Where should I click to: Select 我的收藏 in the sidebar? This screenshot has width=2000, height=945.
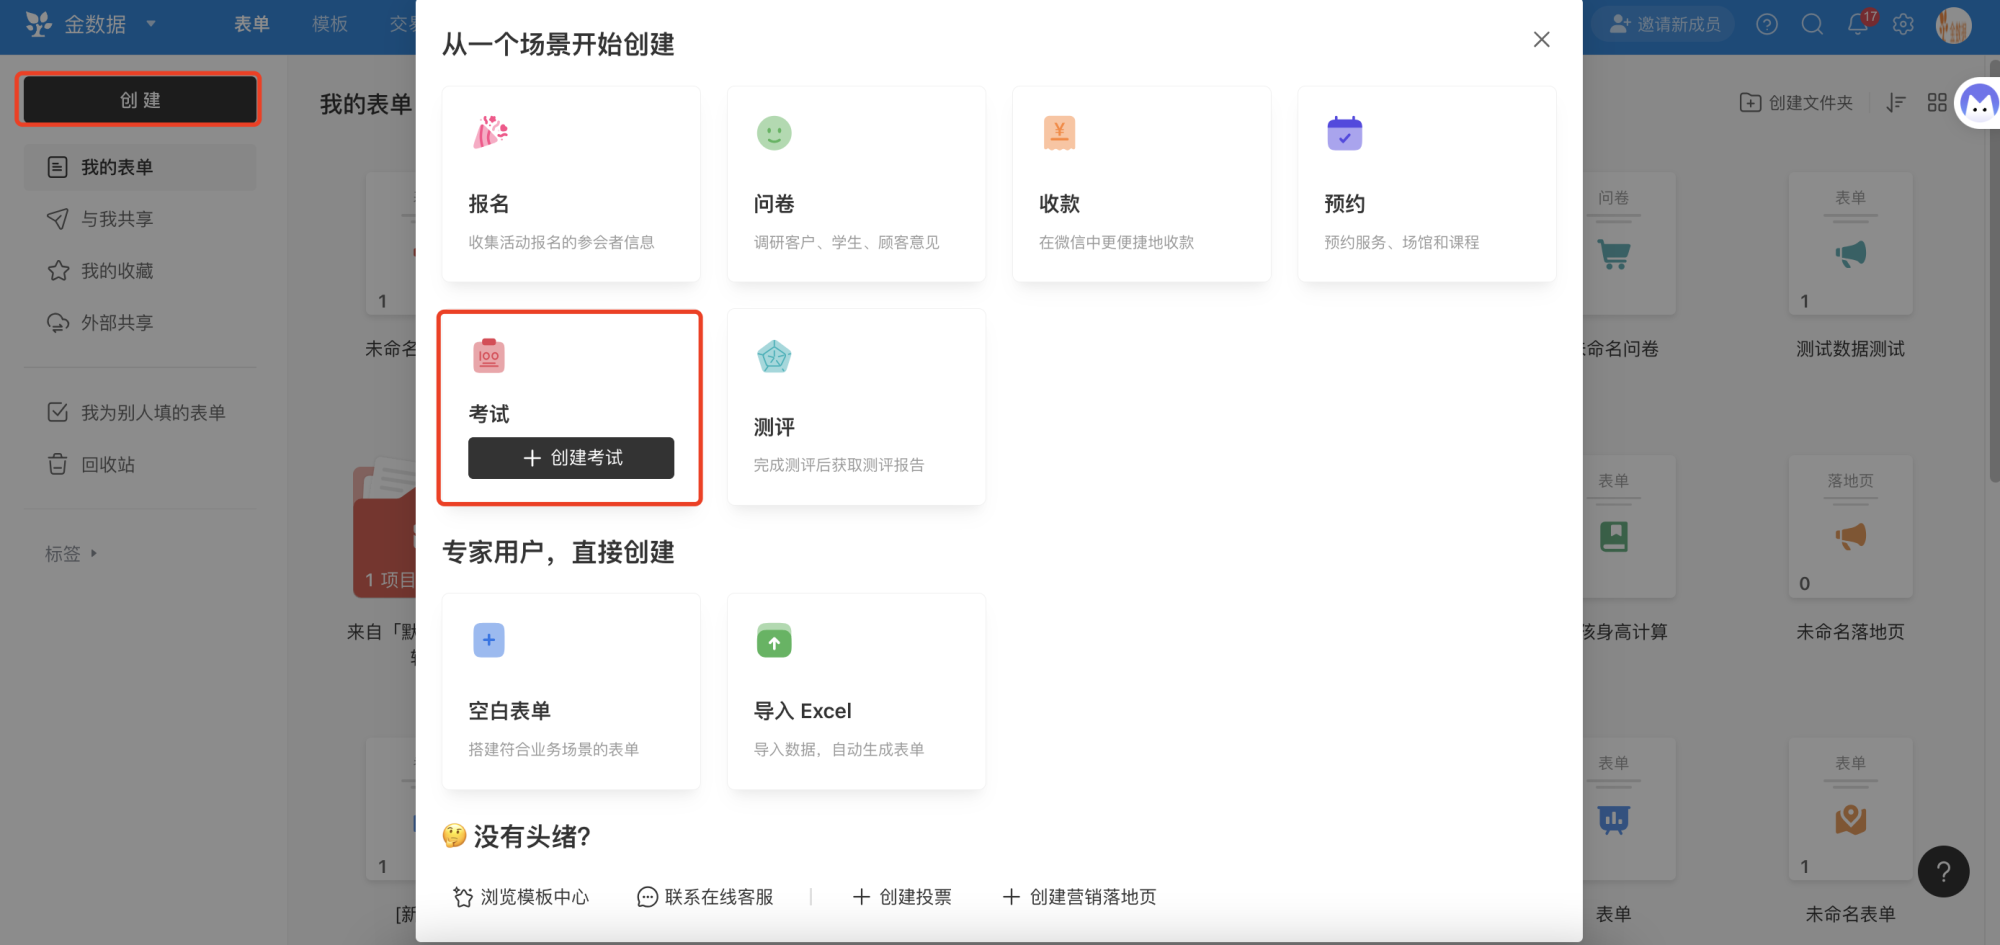point(117,271)
